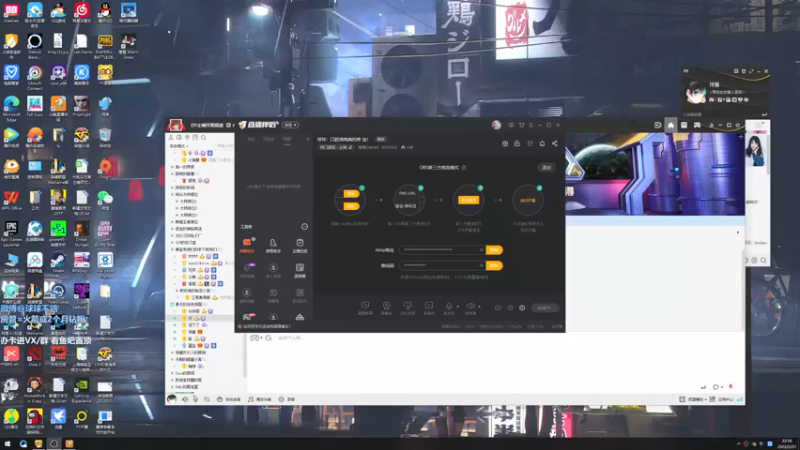Click the microphone icon in the YY bottom bar
The width and height of the screenshot is (800, 450).
tap(195, 399)
